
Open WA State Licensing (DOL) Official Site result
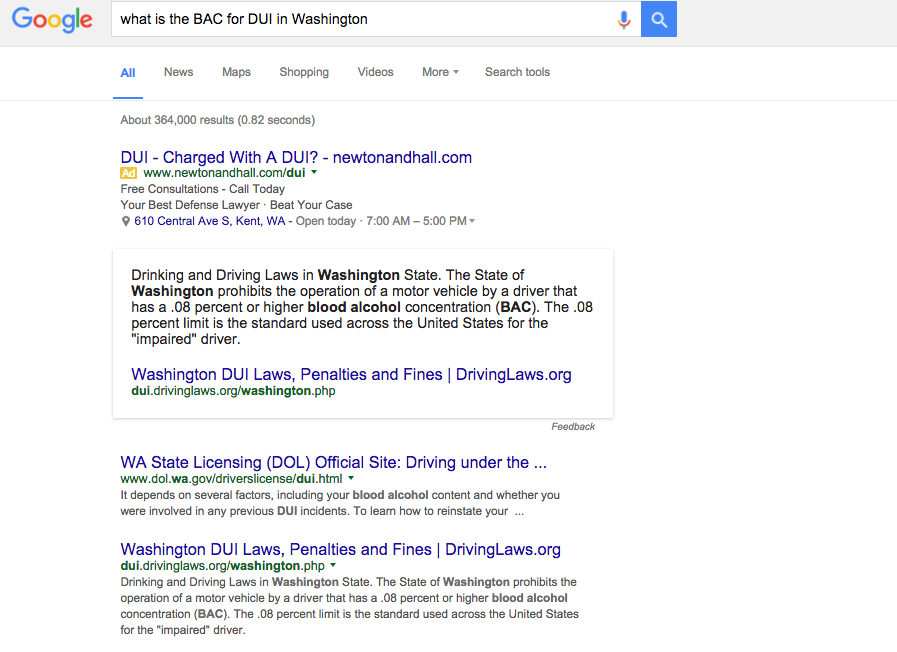(334, 462)
